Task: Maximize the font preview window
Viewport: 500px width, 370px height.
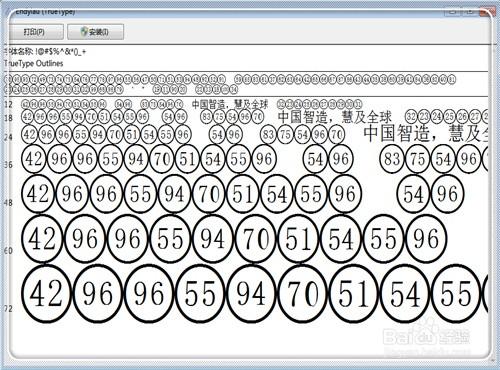Action: [470, 11]
